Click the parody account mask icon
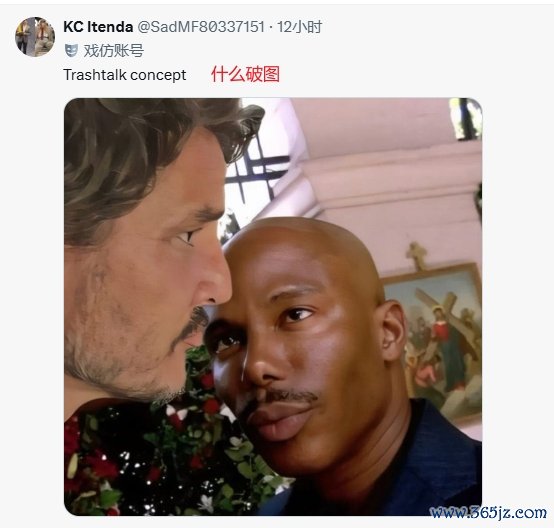This screenshot has height=528, width=554. 71,51
